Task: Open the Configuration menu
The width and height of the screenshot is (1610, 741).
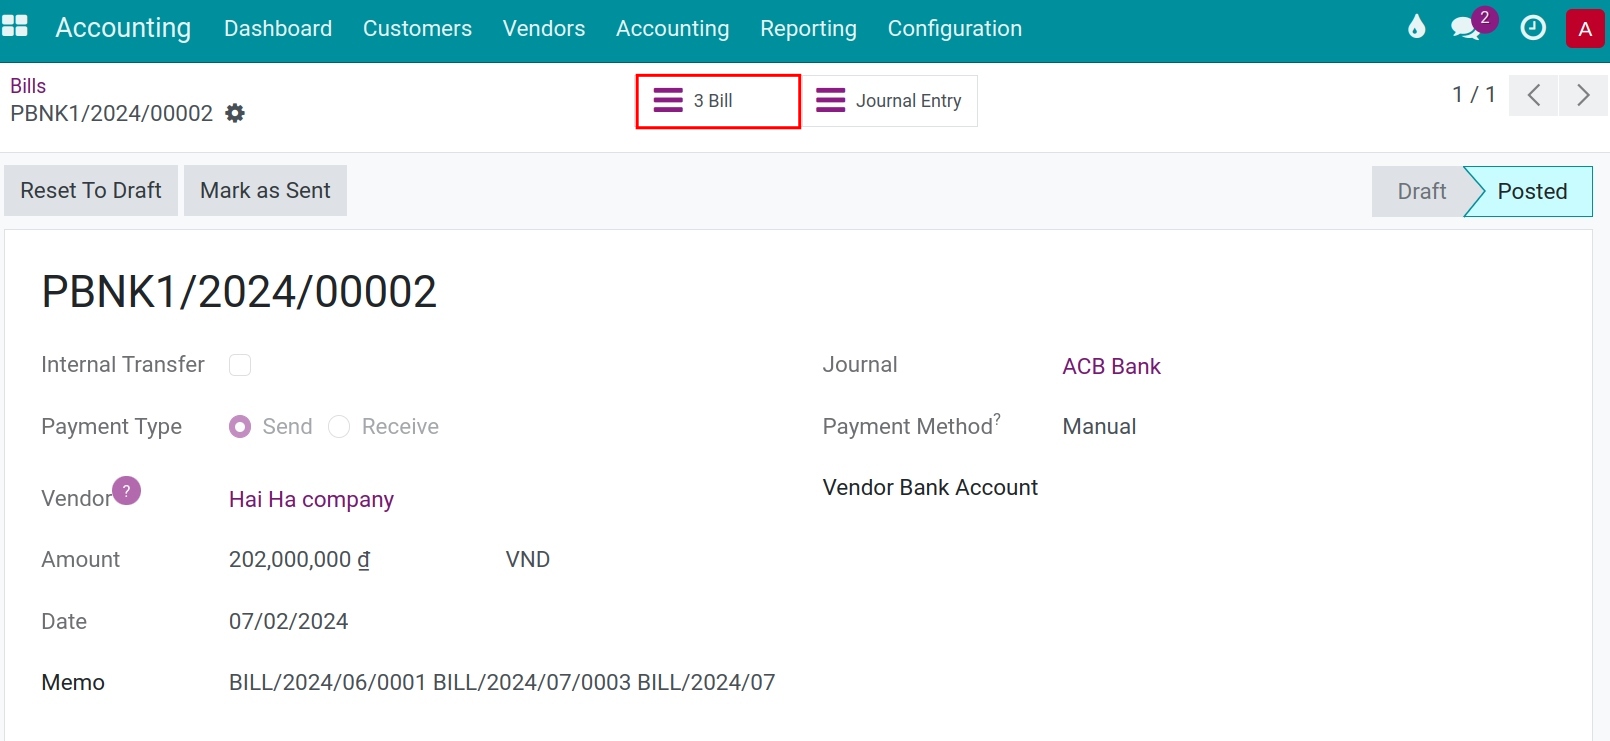Action: [955, 28]
